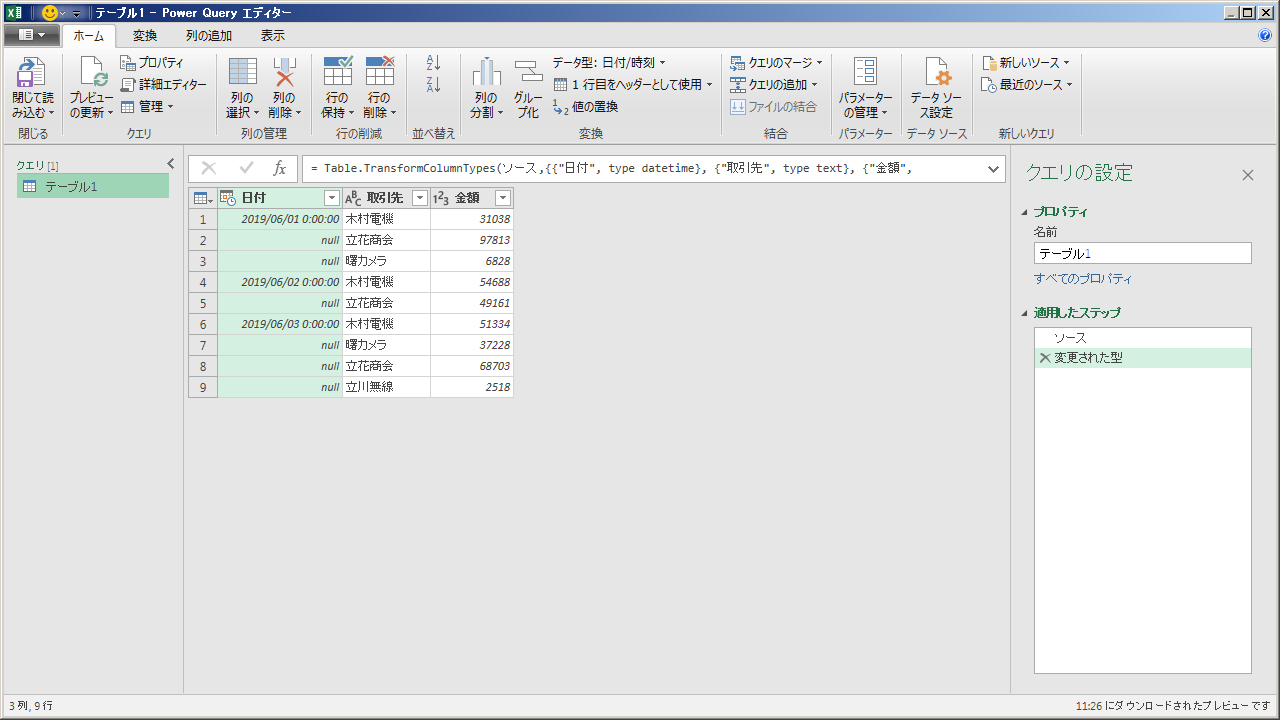The image size is (1280, 720).
Task: Open New Source (新しいソース) dropdown
Action: 1025,63
